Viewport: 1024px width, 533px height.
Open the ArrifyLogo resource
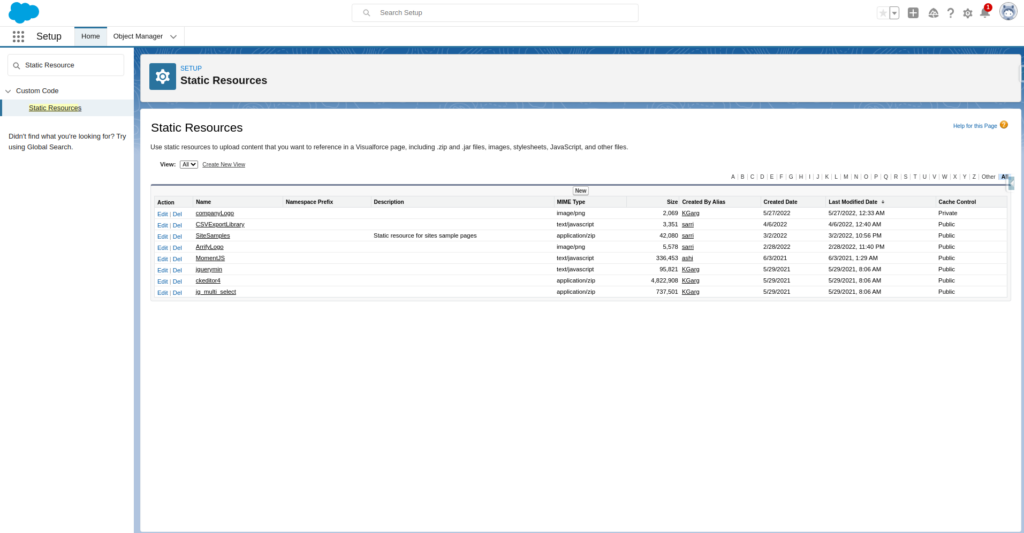pos(209,247)
